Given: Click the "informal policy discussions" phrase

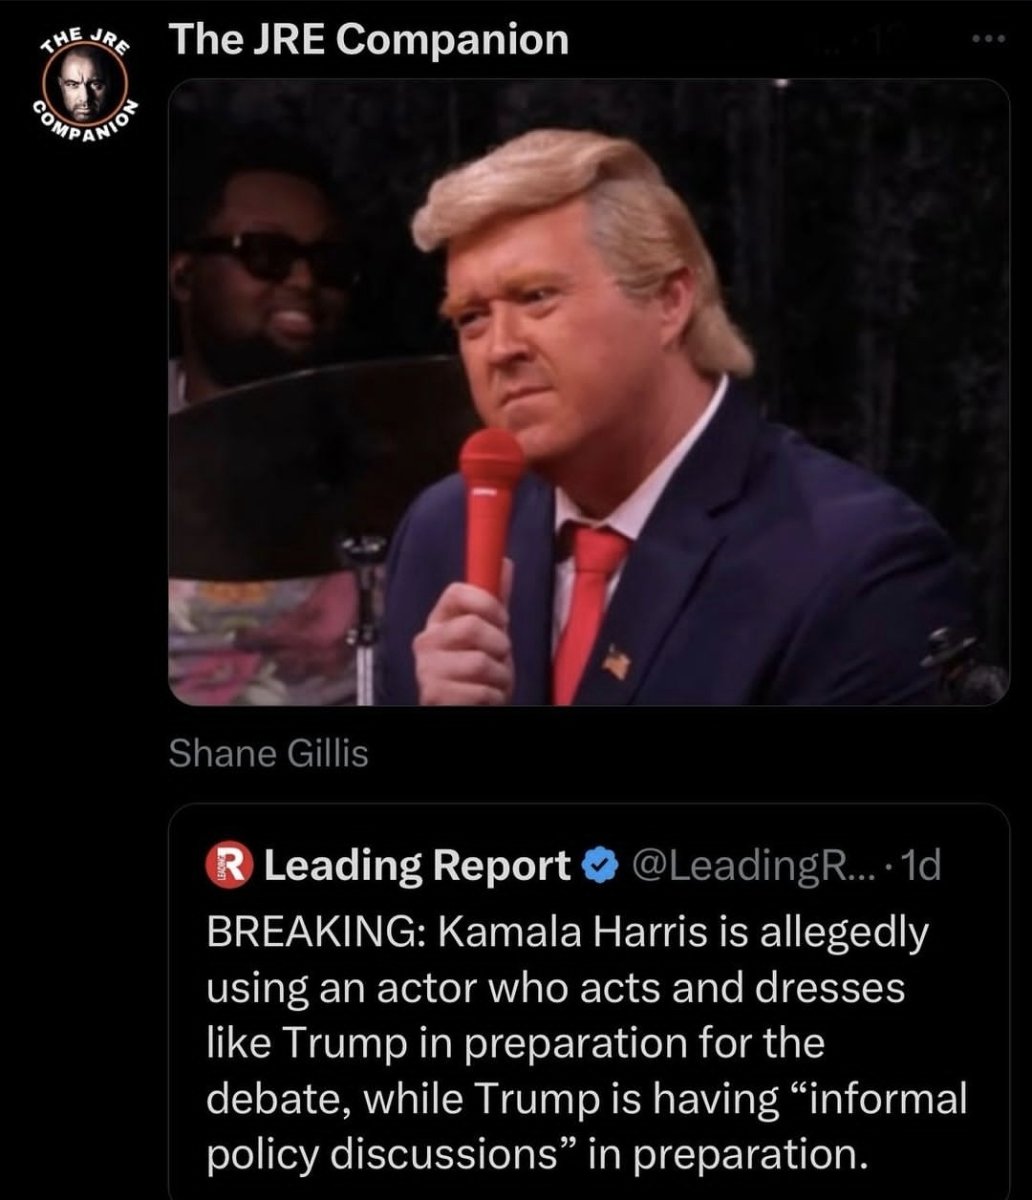Looking at the screenshot, I should 587,1126.
